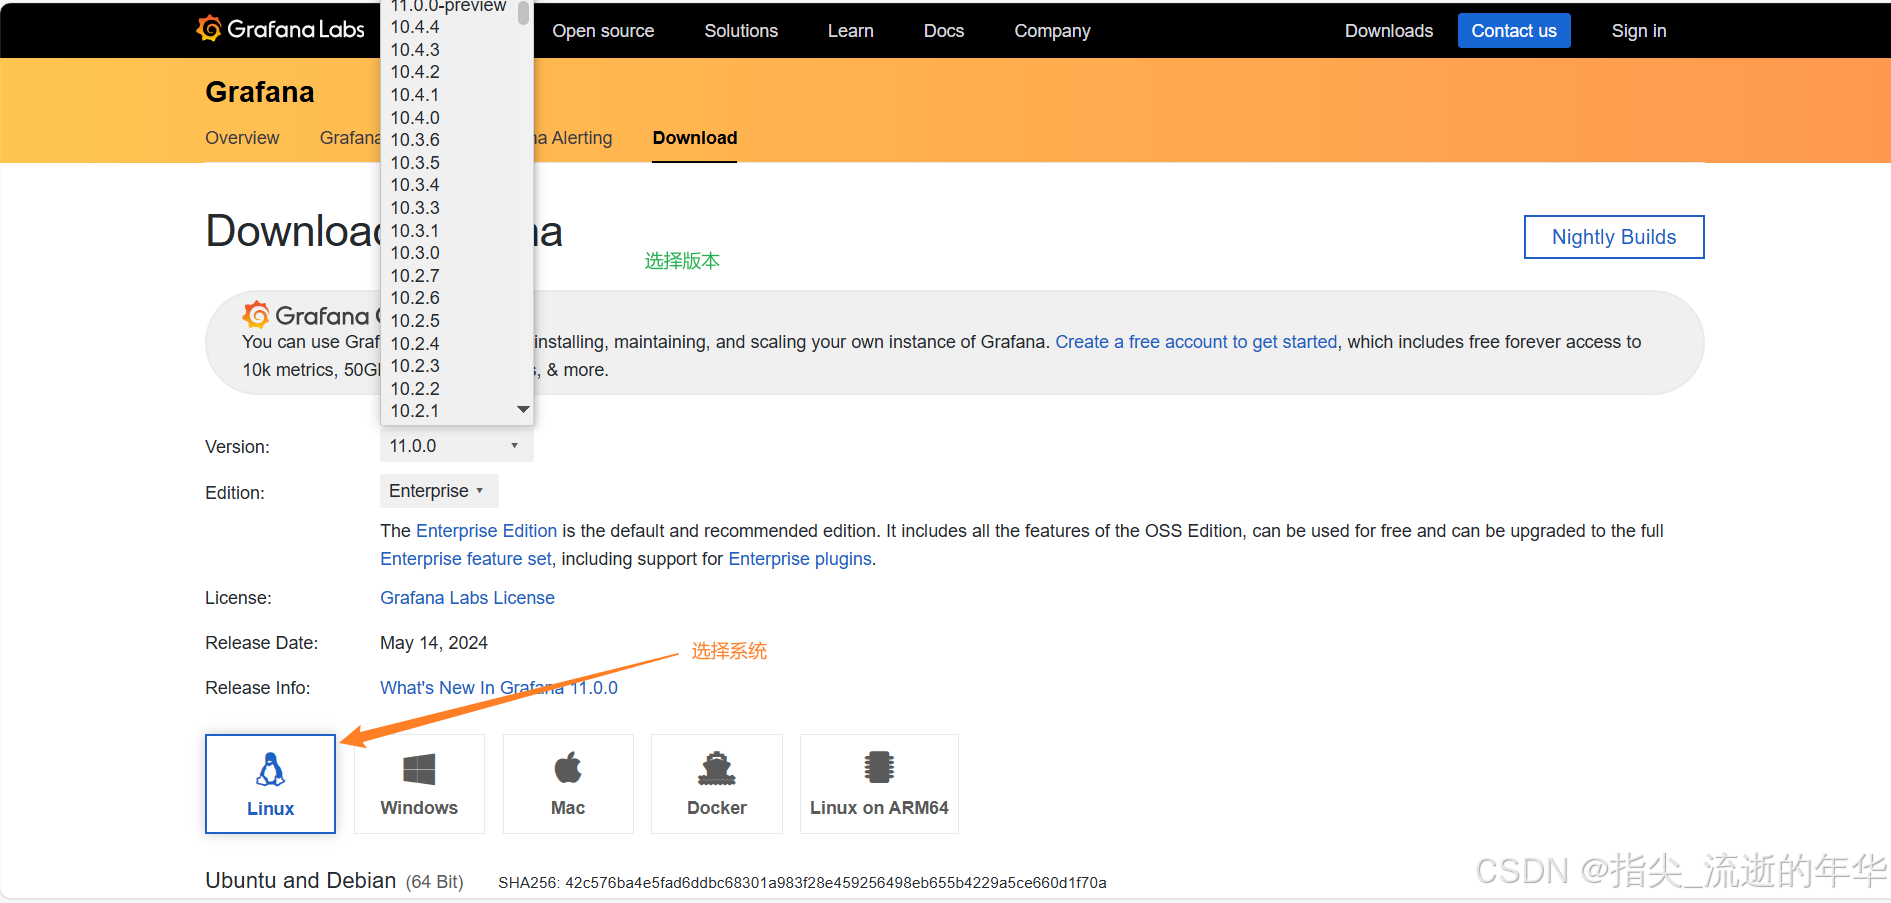Open the Edition dropdown showing Enterprise
Viewport: 1891px width, 903px height.
coord(439,491)
